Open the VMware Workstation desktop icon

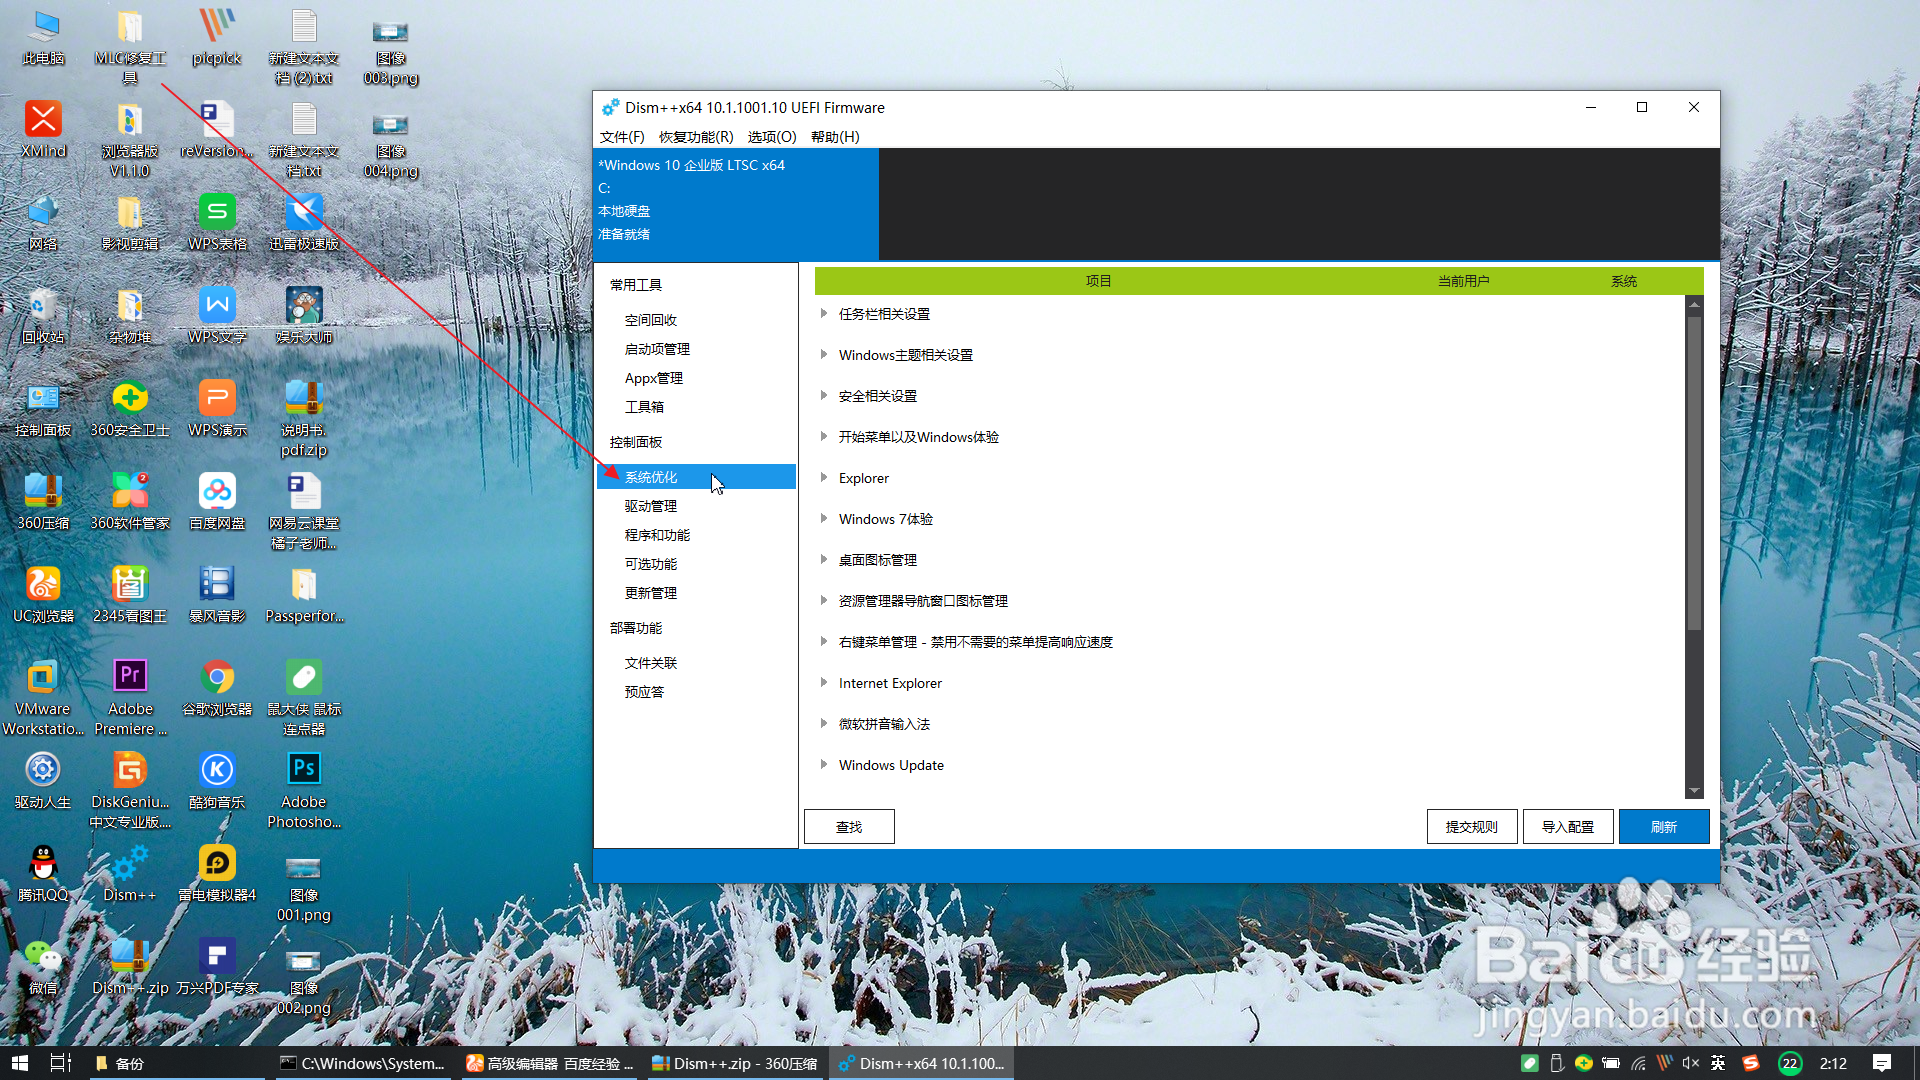tap(43, 679)
